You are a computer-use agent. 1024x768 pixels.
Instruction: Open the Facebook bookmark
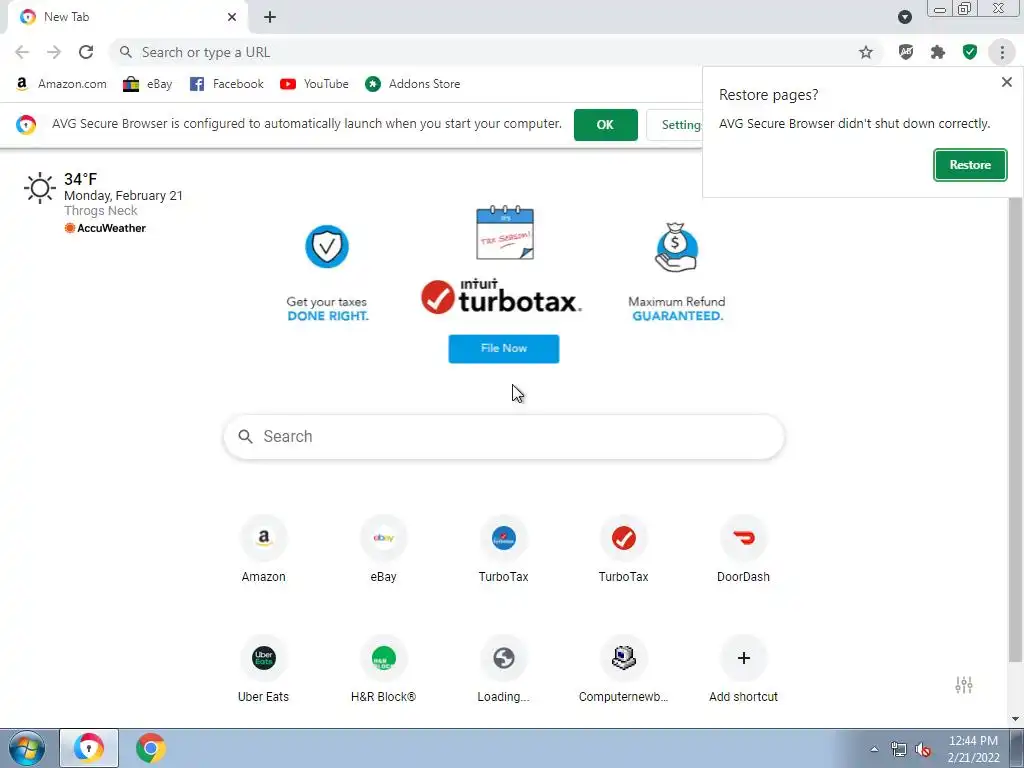[227, 84]
